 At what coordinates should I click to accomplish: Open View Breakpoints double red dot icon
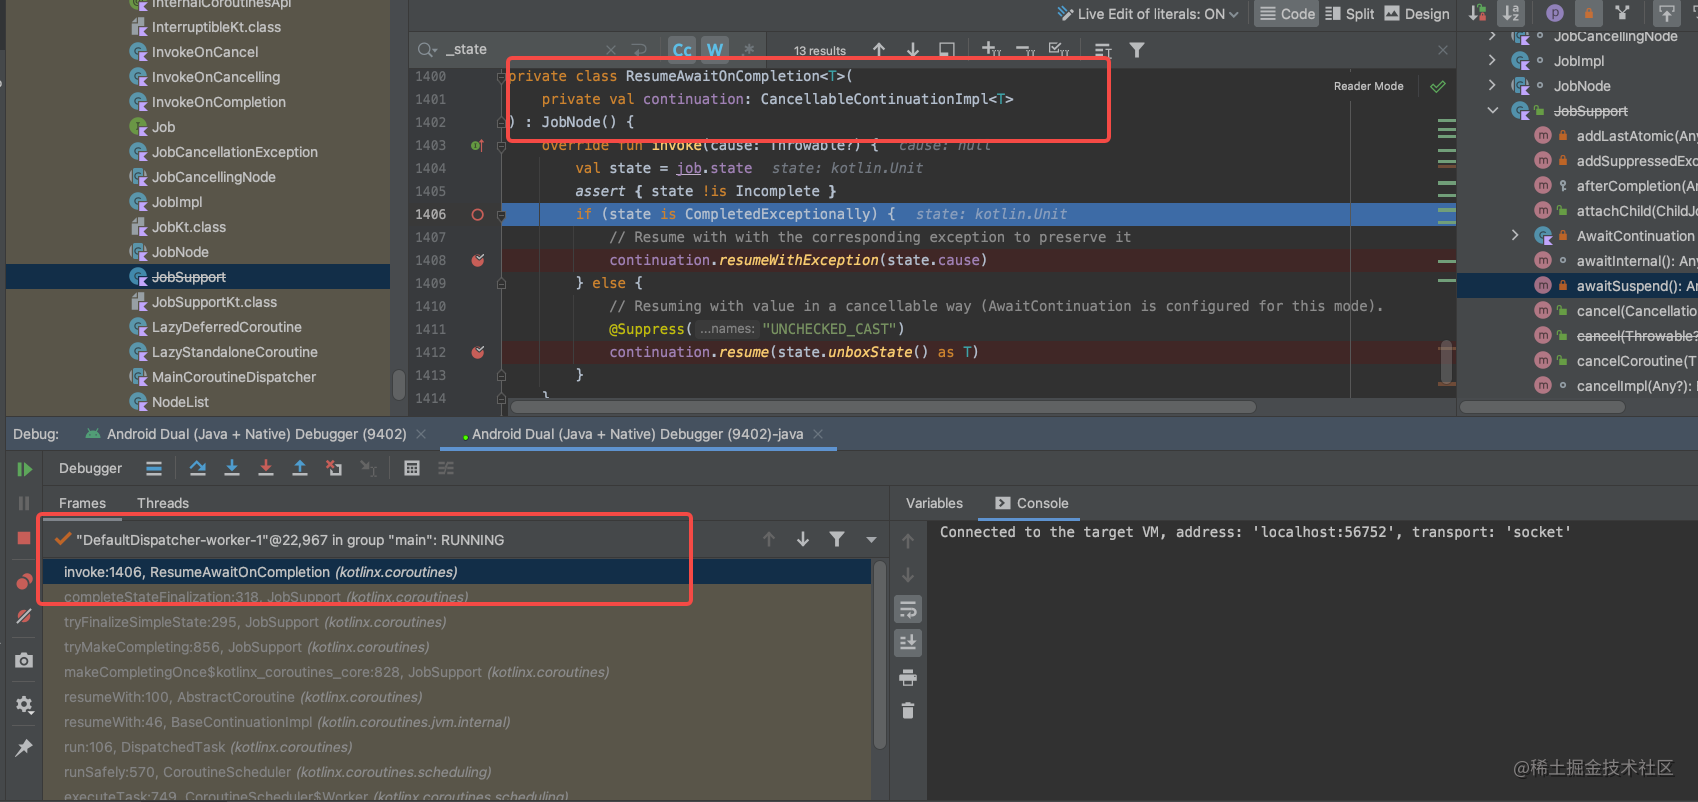[x=24, y=581]
